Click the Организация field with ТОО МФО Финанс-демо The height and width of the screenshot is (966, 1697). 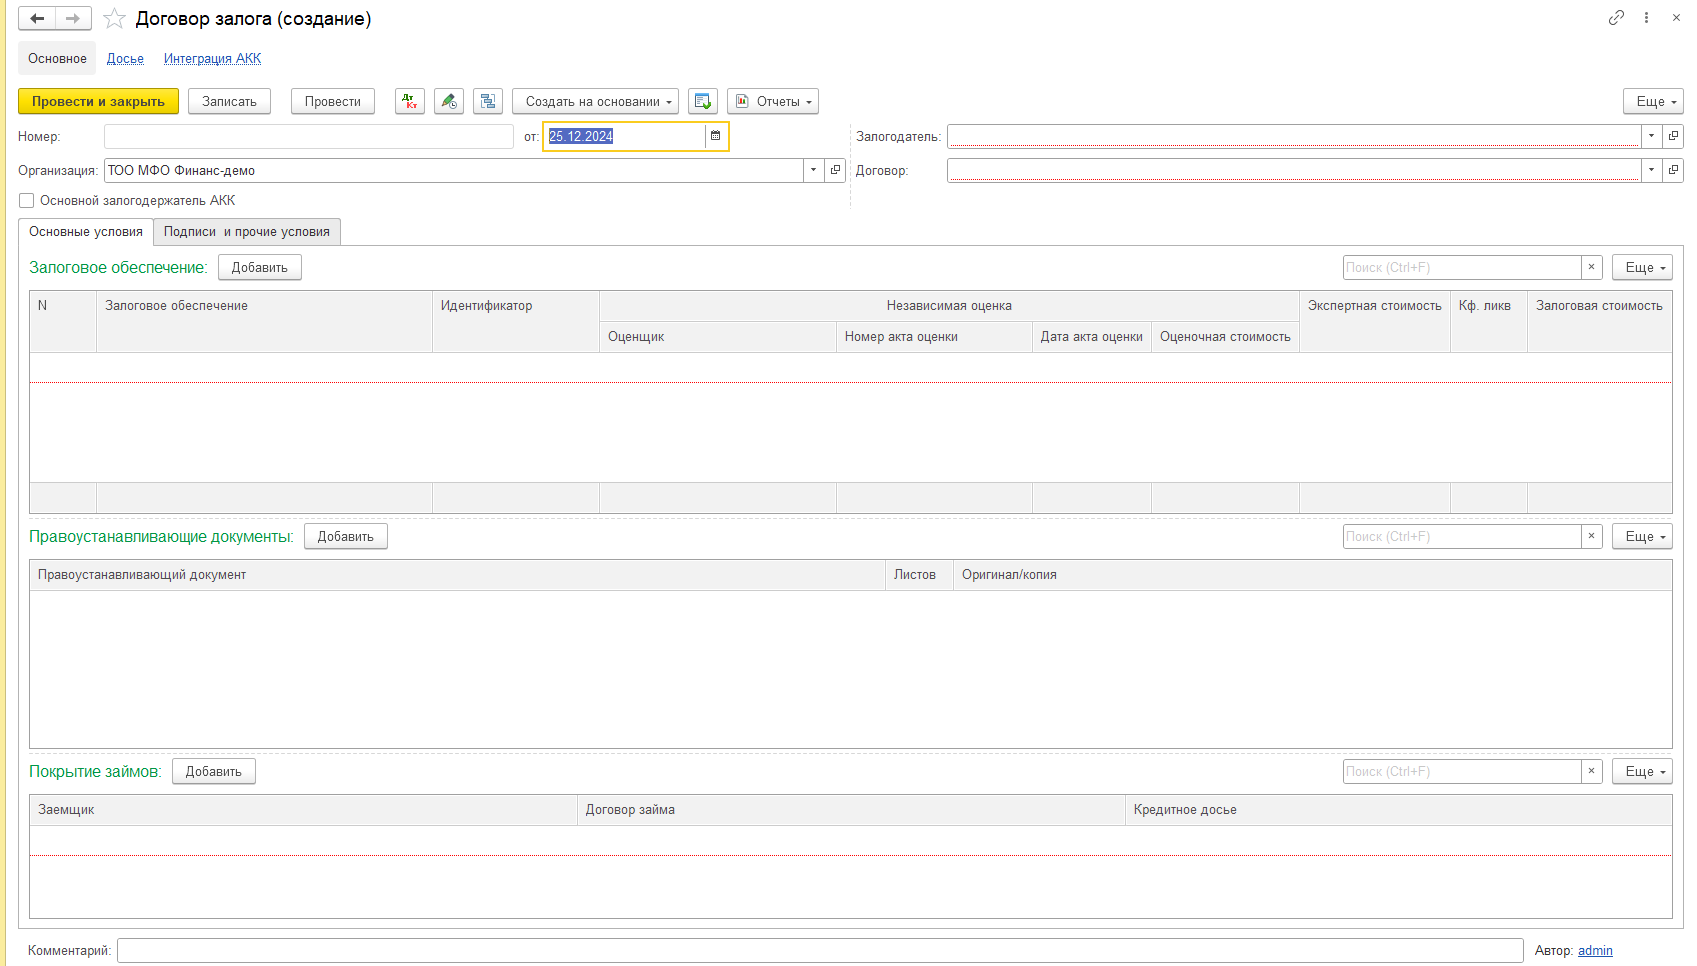click(454, 170)
